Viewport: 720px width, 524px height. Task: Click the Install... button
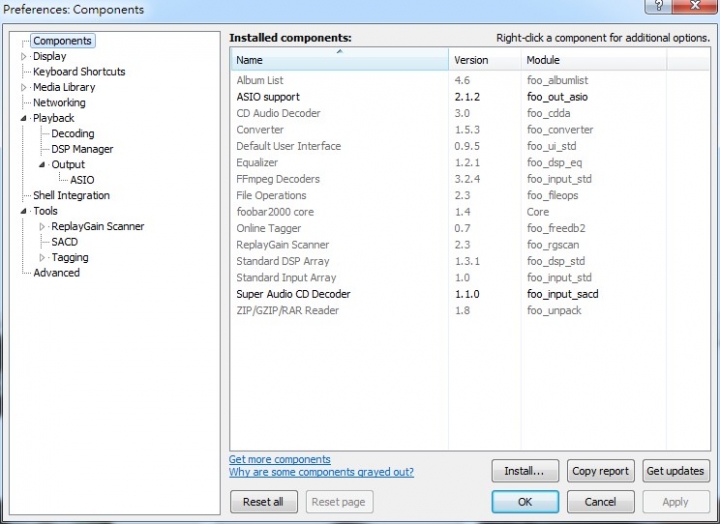click(525, 471)
